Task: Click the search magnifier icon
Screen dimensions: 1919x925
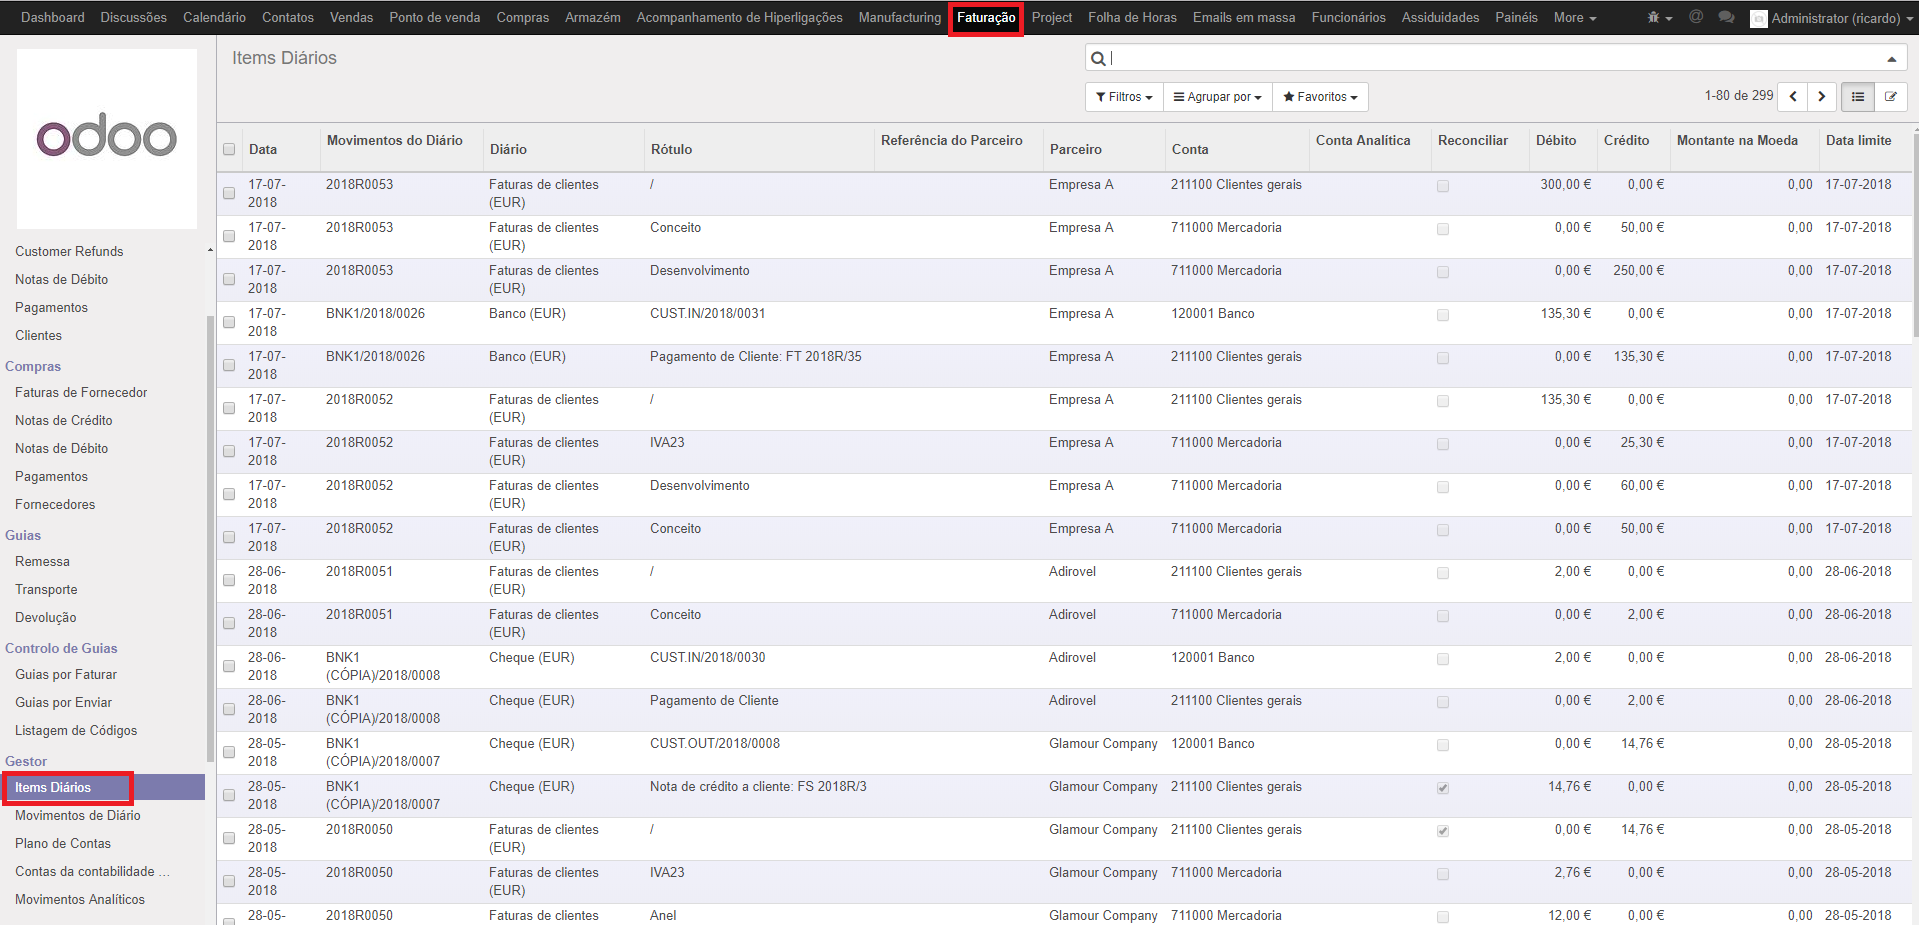Action: pyautogui.click(x=1098, y=59)
